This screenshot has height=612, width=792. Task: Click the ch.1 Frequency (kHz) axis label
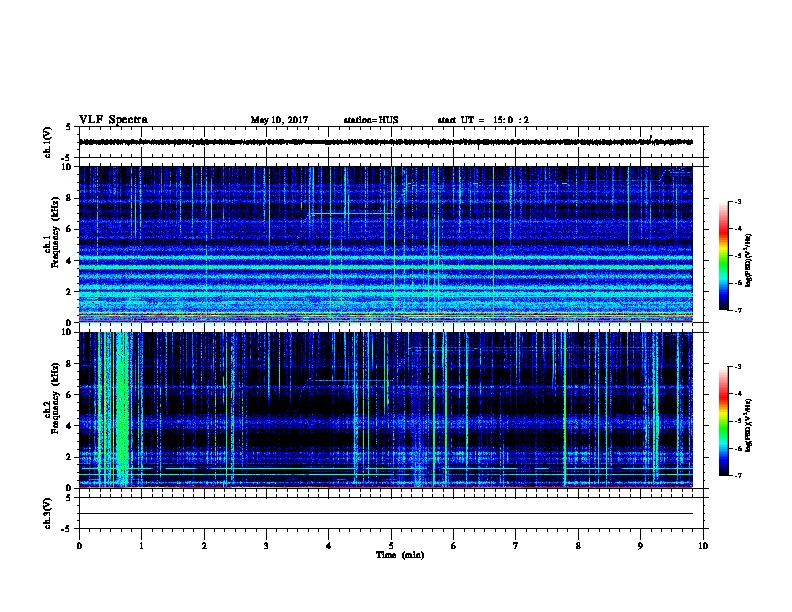[51, 232]
